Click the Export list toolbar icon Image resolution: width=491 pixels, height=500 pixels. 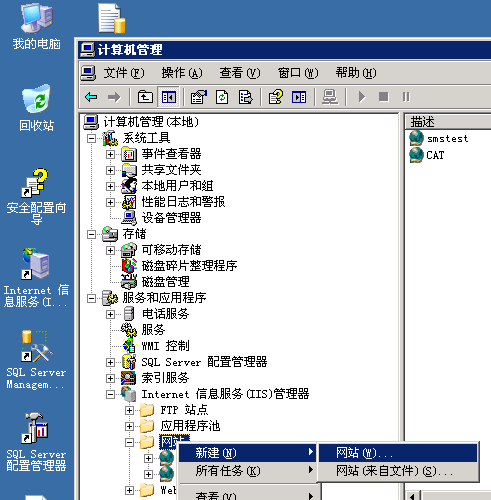[246, 97]
